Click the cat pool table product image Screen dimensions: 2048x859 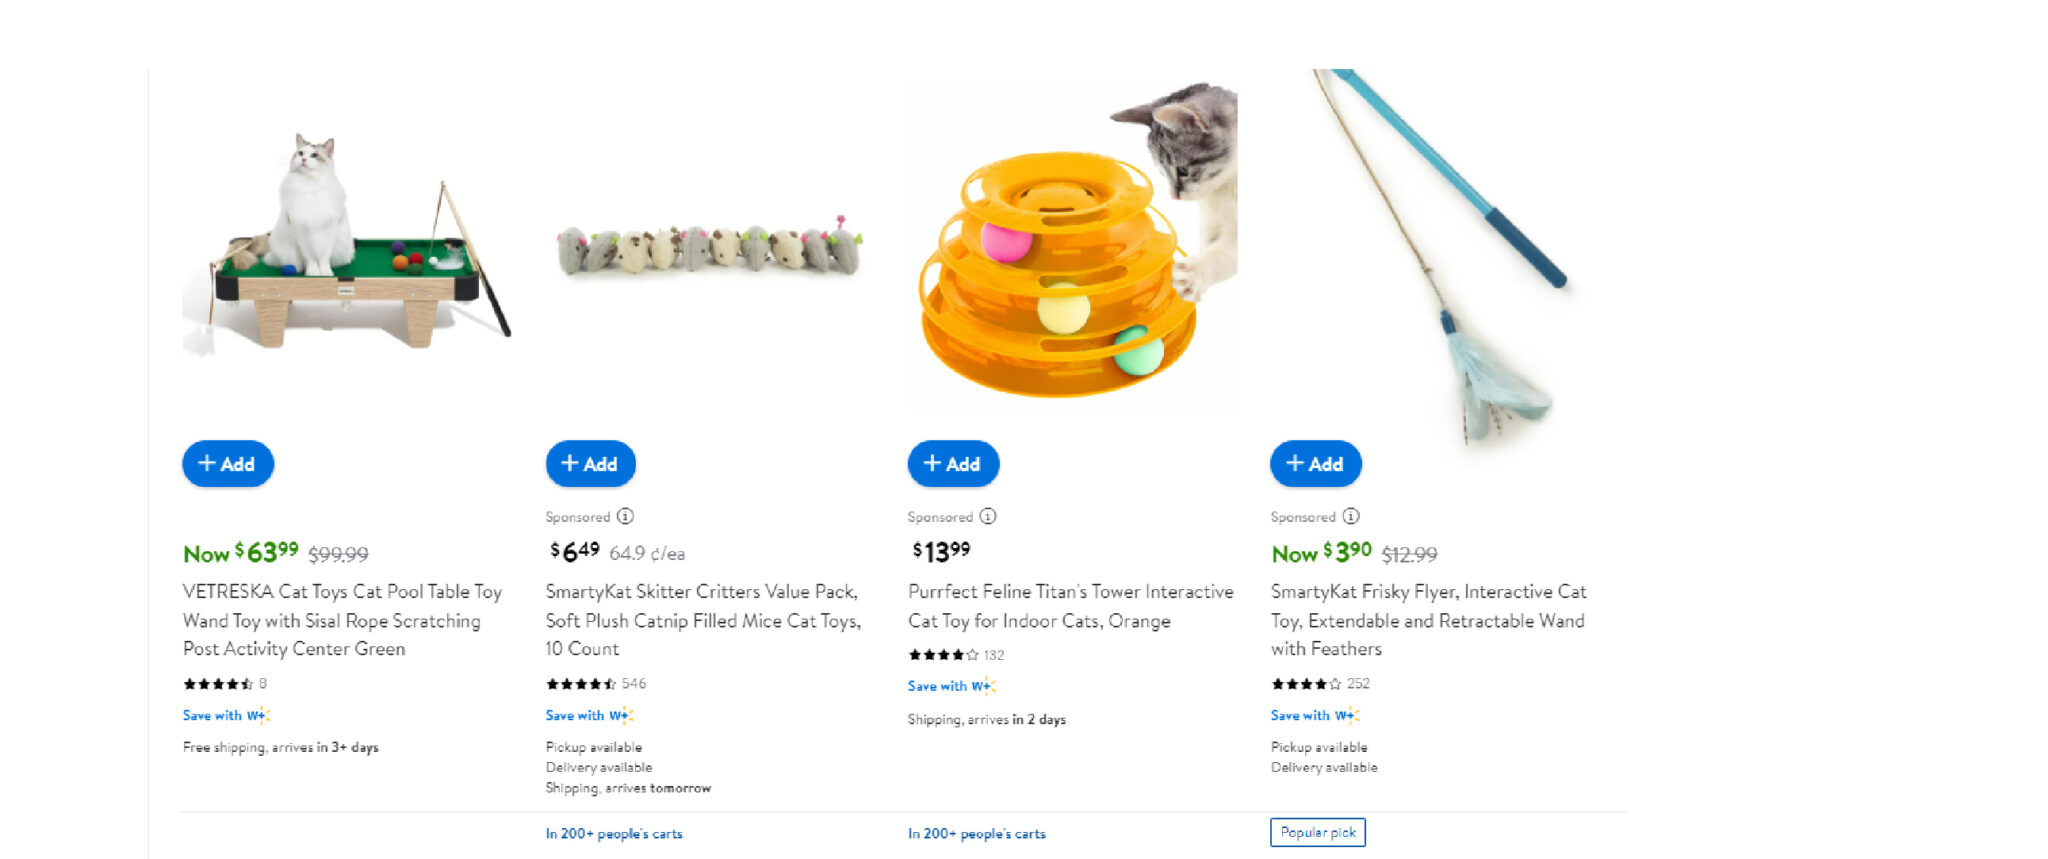point(346,242)
